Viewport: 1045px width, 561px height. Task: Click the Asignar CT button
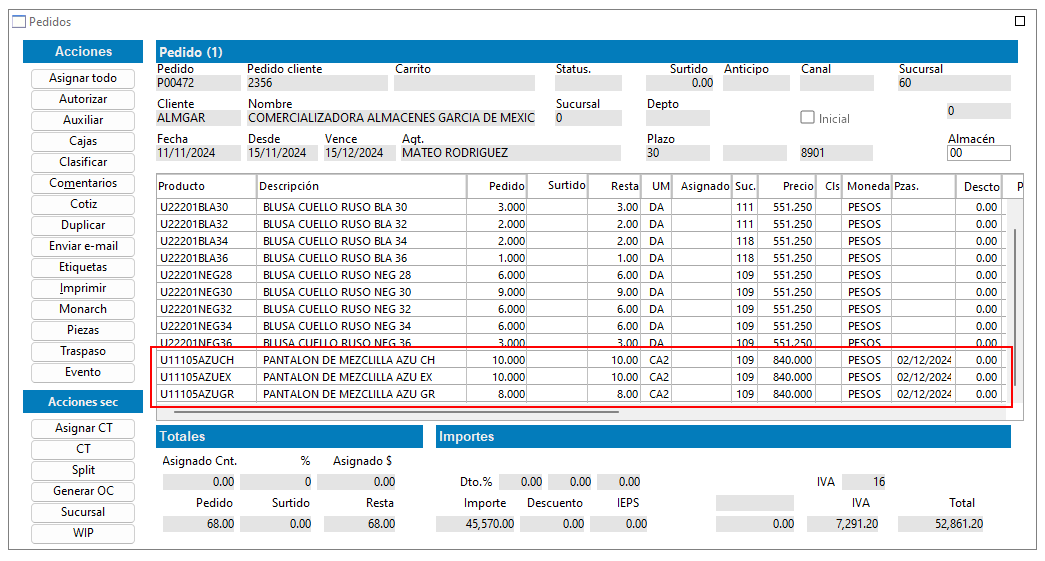pyautogui.click(x=83, y=428)
